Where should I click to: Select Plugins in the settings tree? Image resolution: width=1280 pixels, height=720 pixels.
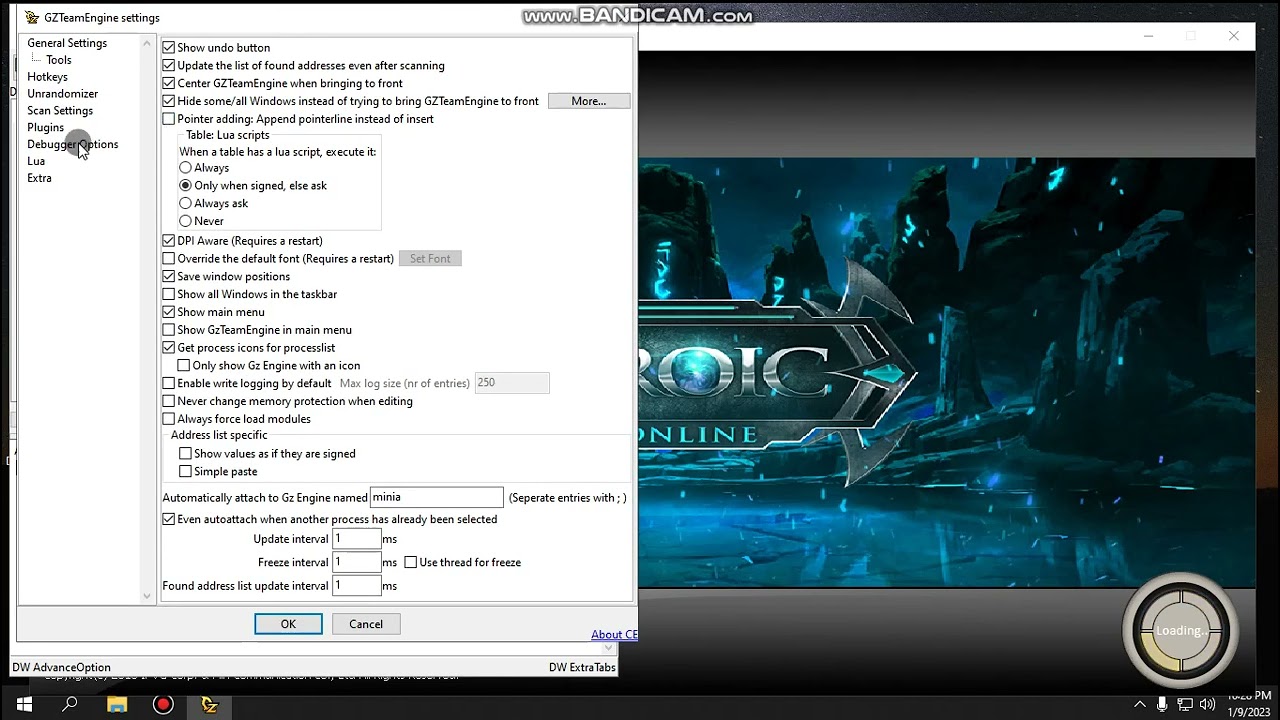point(45,128)
